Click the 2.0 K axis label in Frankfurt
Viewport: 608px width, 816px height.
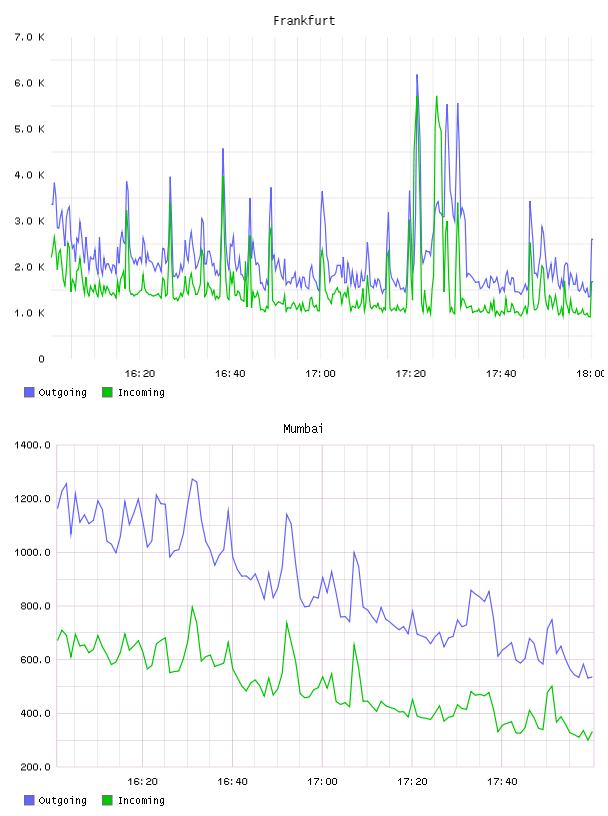(x=29, y=267)
